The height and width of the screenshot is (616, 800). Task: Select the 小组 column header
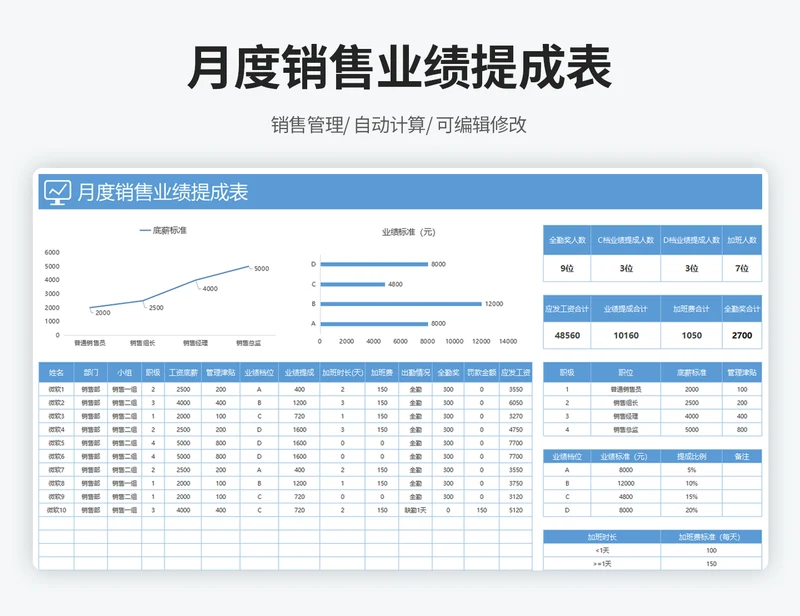tap(124, 373)
